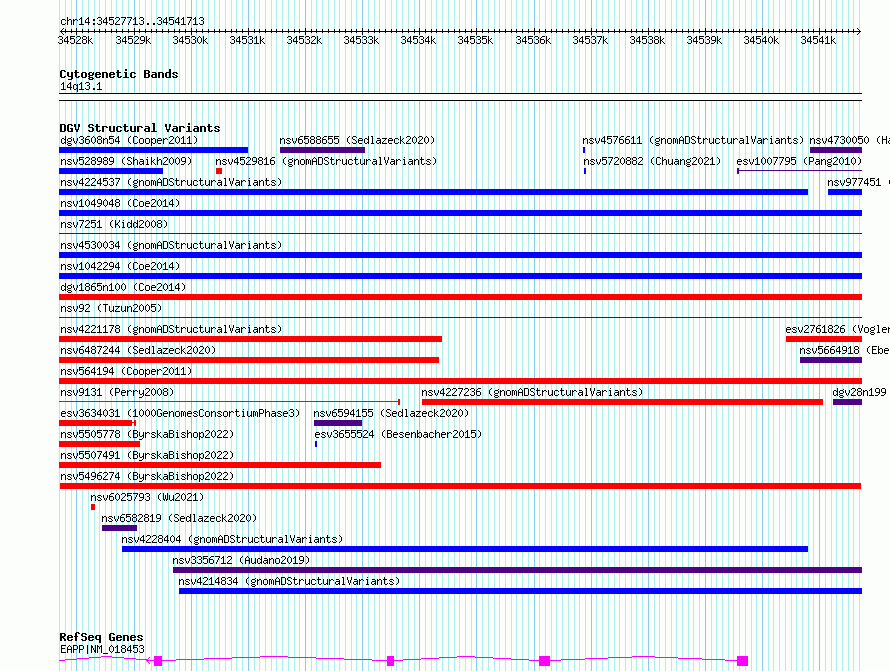Click dgv1865n100 (Coe2014) label
The image size is (890, 671).
pos(123,287)
